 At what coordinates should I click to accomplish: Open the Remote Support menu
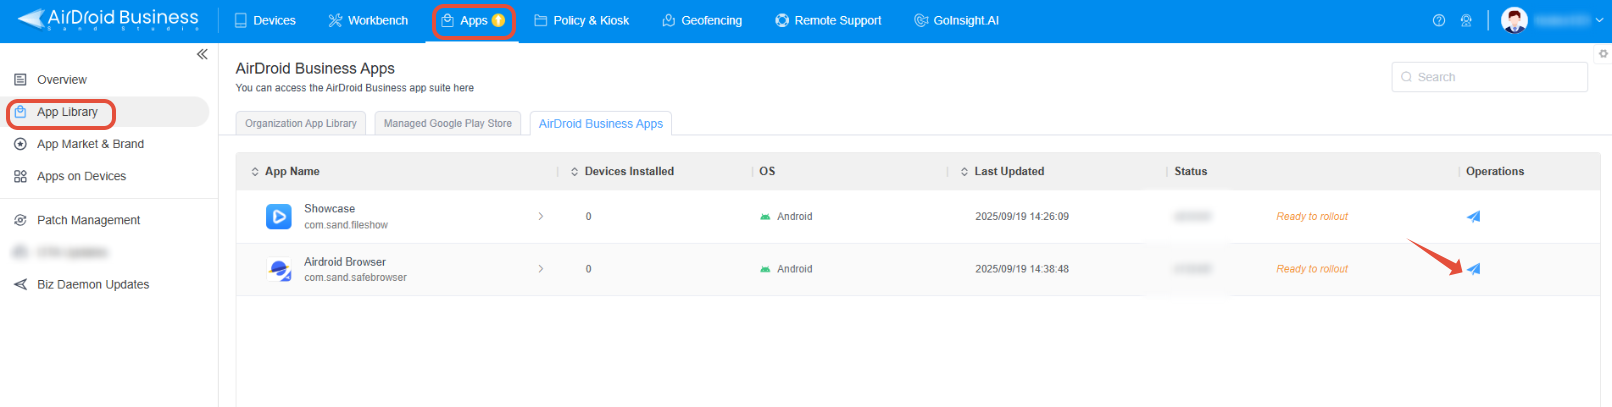828,20
